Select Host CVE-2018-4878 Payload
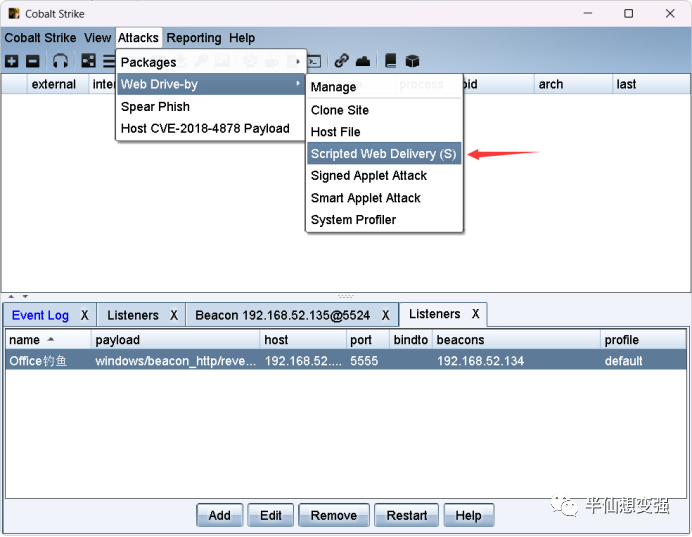 [211, 128]
